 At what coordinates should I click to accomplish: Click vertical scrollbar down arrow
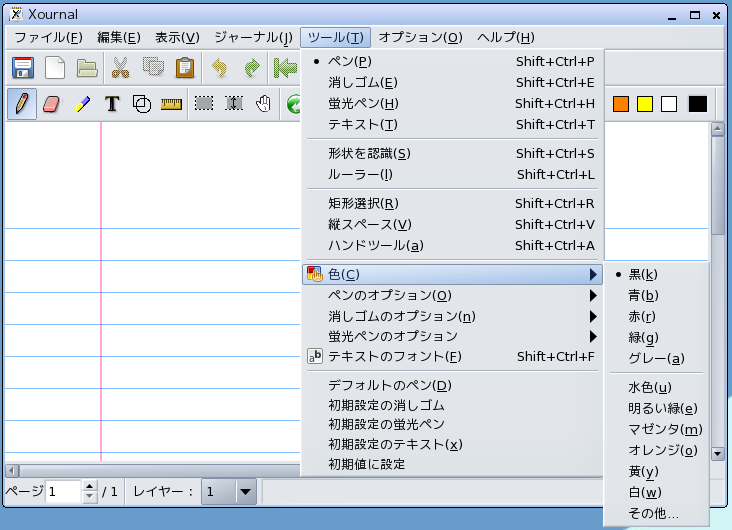click(x=718, y=453)
